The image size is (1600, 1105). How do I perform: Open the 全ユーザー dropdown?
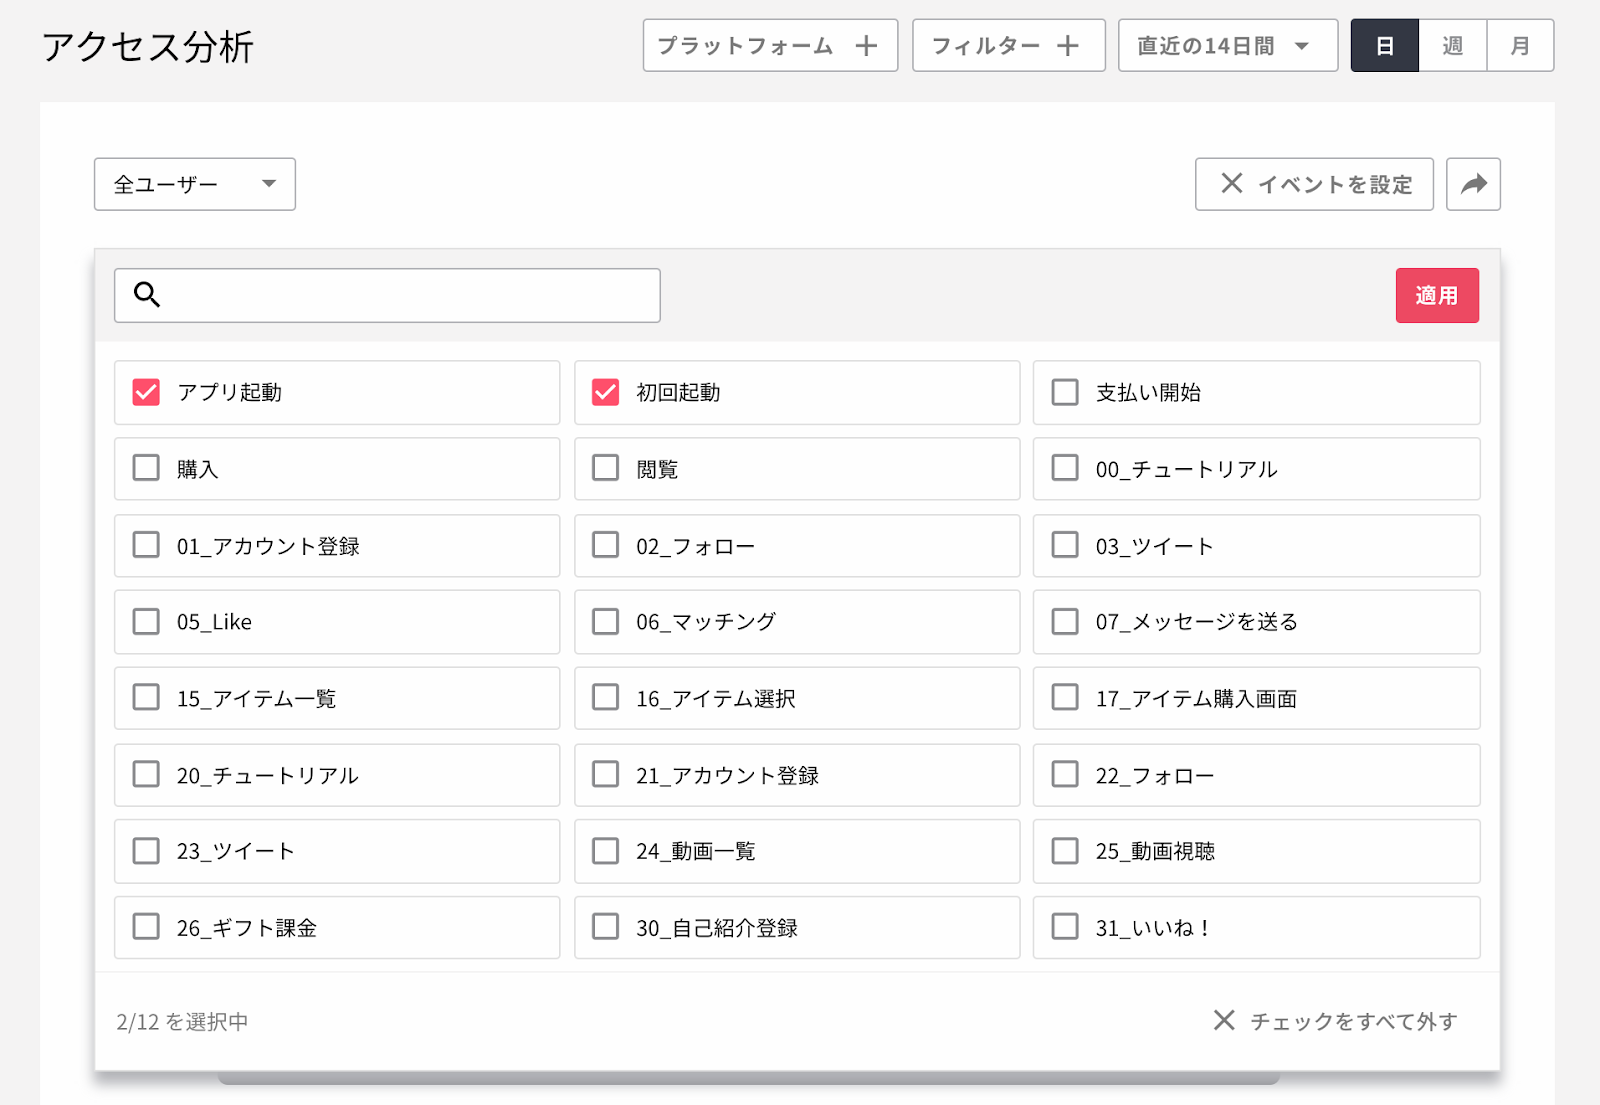[x=194, y=184]
